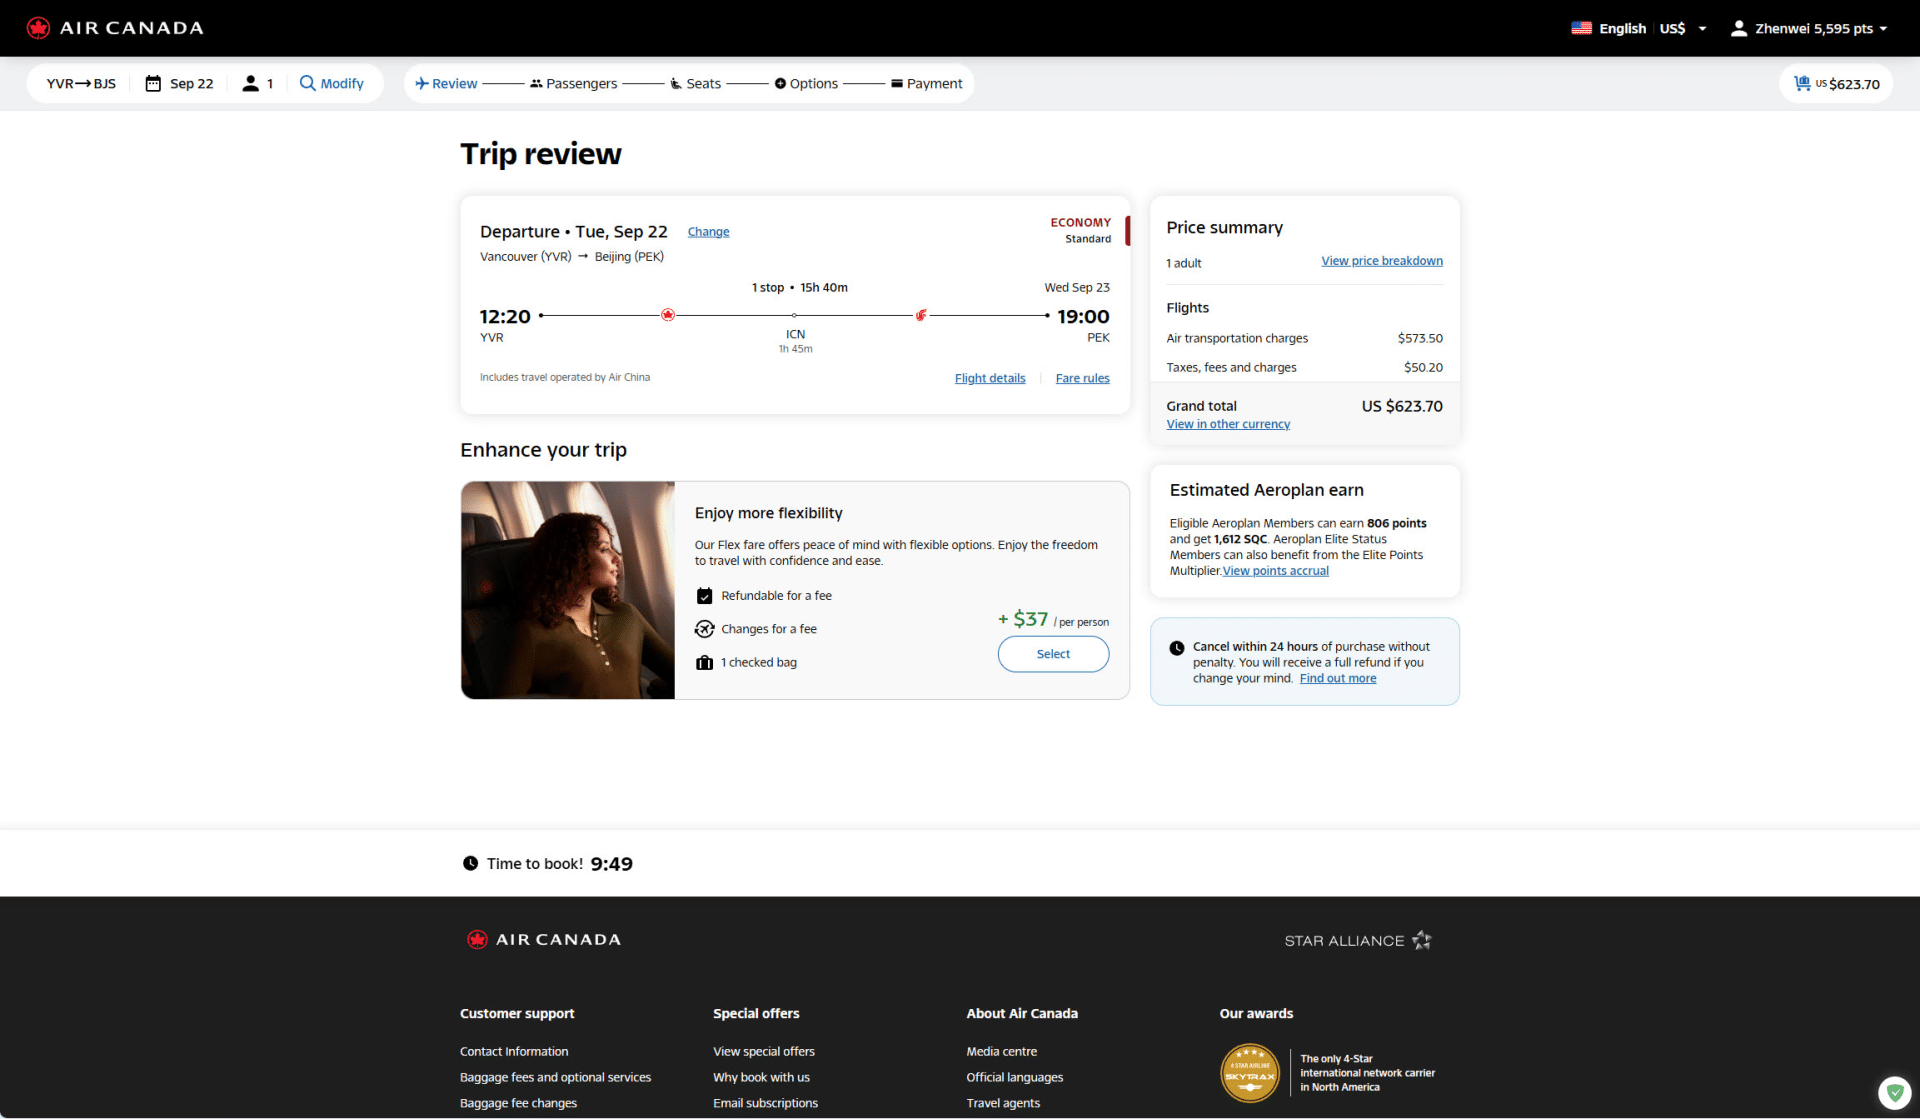1920x1119 pixels.
Task: Click the changes-for-a-fee plane icon
Action: (x=704, y=629)
